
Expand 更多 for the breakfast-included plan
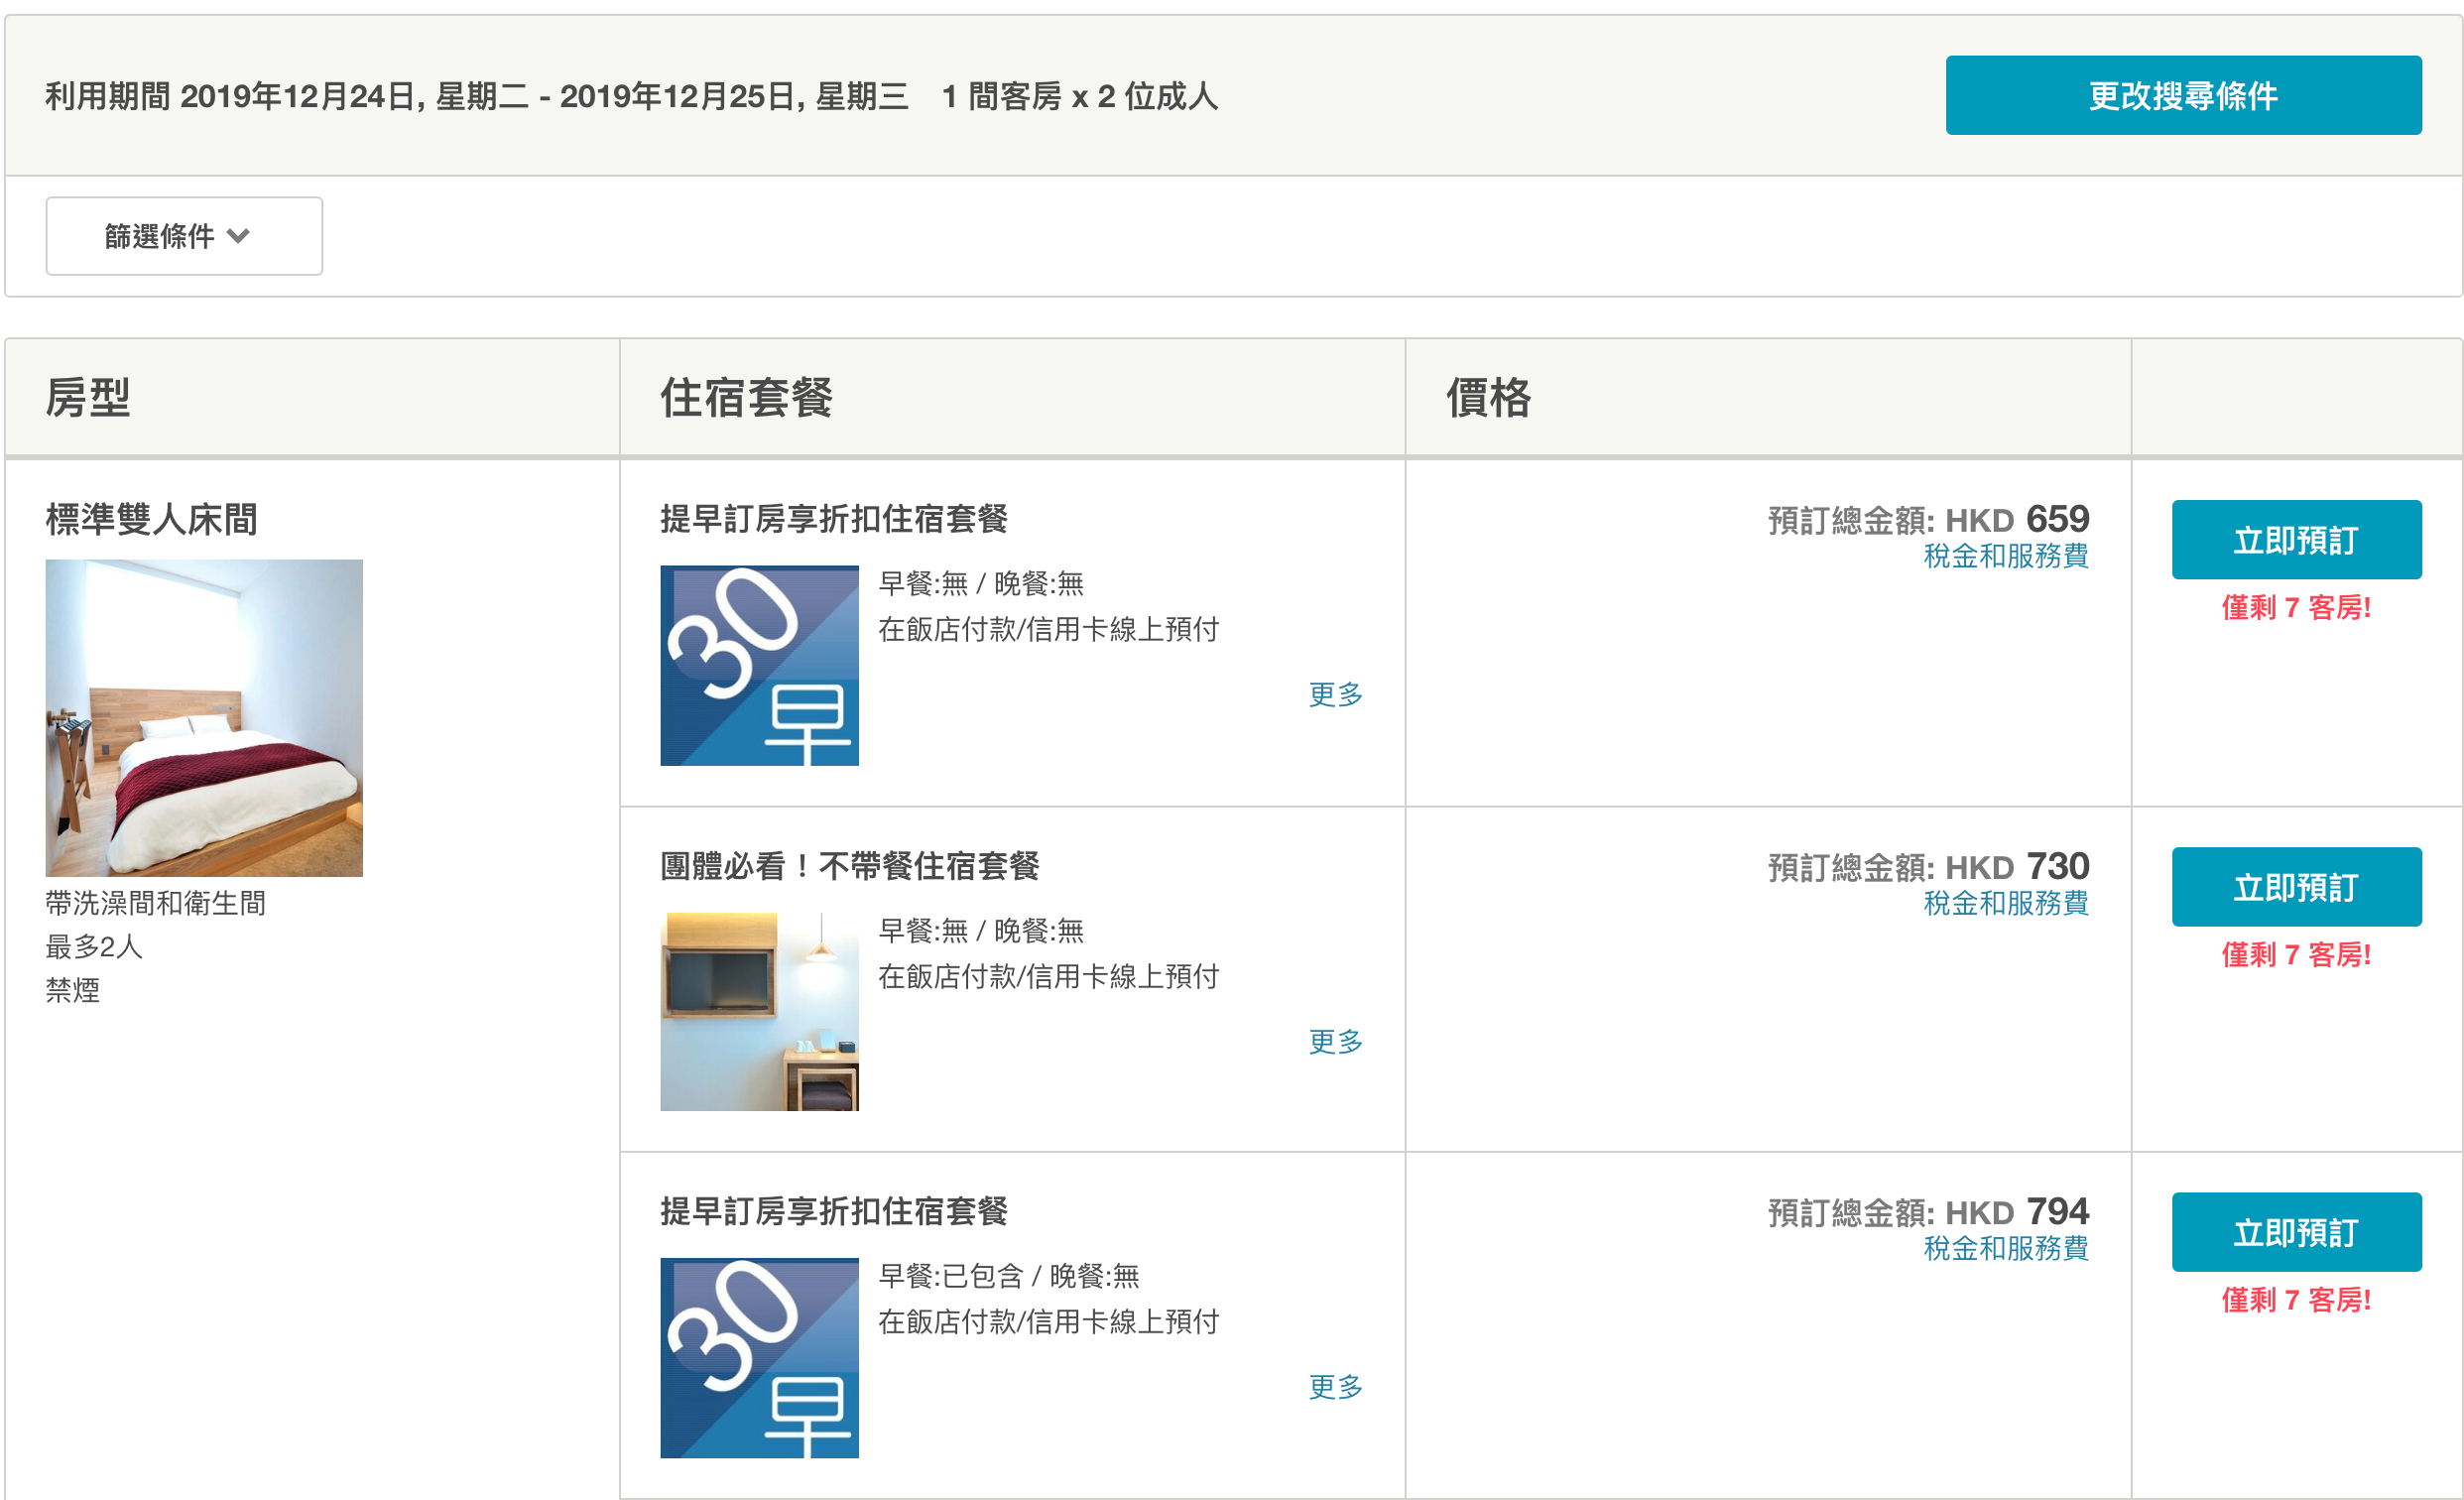1335,1386
